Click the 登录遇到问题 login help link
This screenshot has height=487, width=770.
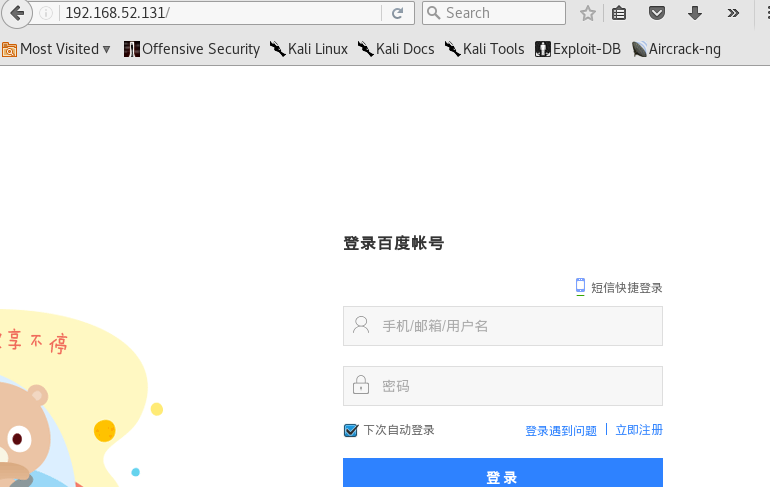561,431
